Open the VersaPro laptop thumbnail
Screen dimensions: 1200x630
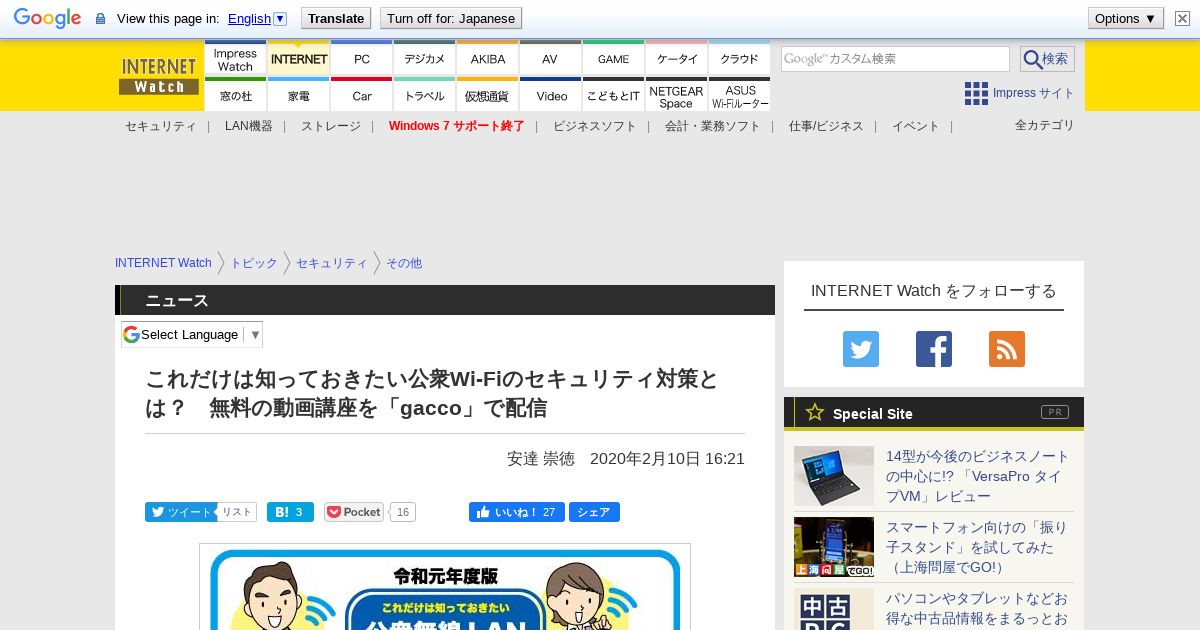click(x=834, y=476)
